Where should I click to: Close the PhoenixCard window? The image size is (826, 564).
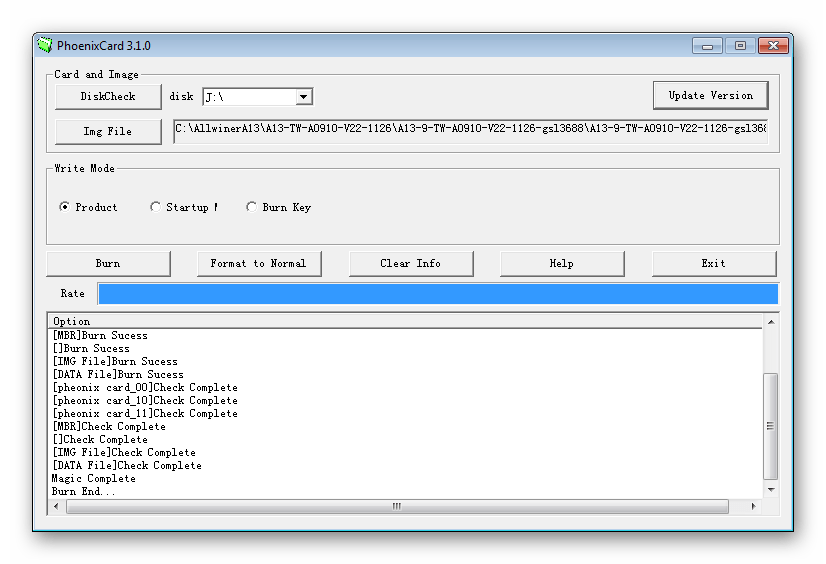[773, 46]
